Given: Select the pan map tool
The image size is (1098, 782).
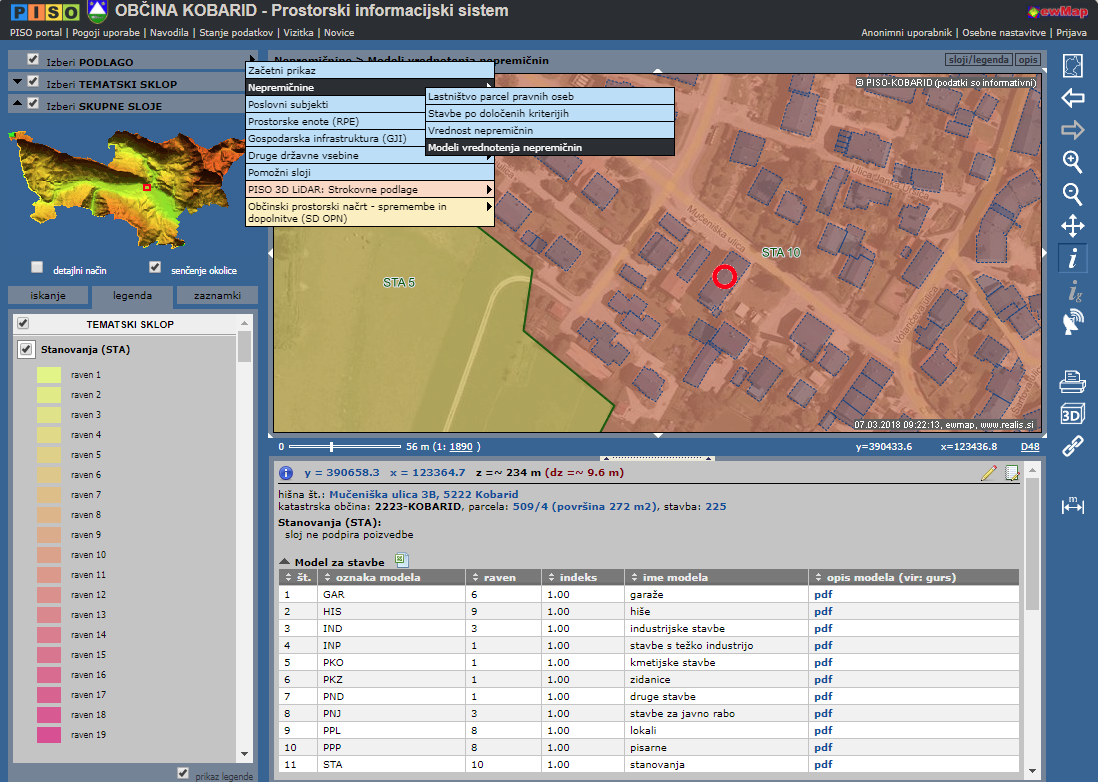Looking at the screenshot, I should tap(1072, 226).
